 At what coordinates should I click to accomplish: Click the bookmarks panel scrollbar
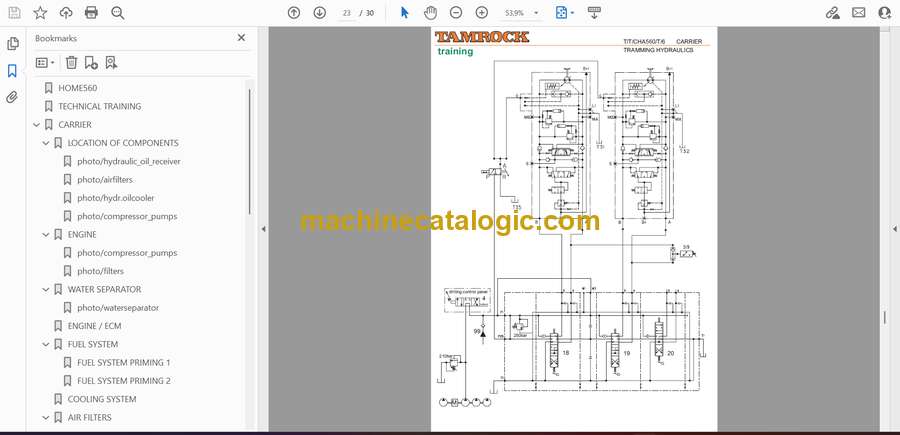pyautogui.click(x=250, y=152)
